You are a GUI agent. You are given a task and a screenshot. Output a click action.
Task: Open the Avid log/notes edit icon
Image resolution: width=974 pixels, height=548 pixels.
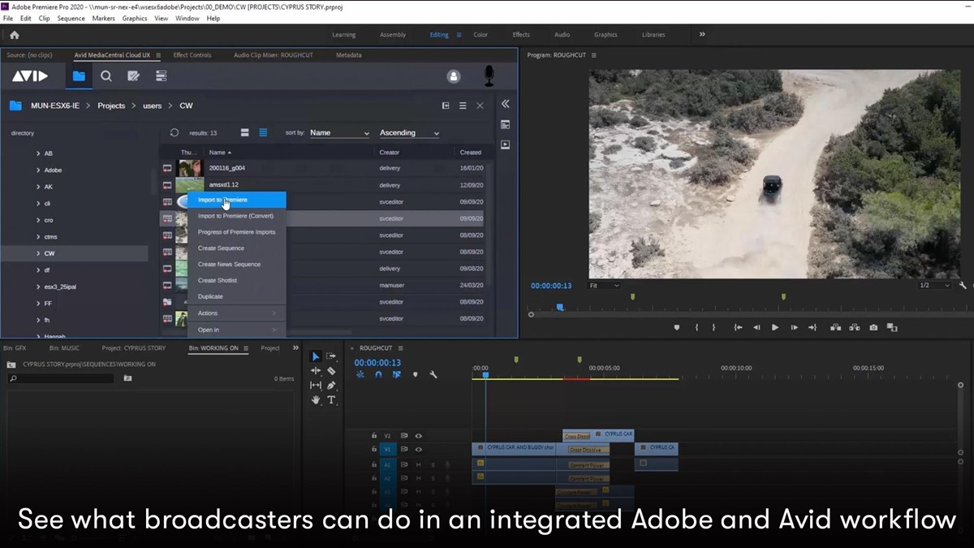(134, 76)
